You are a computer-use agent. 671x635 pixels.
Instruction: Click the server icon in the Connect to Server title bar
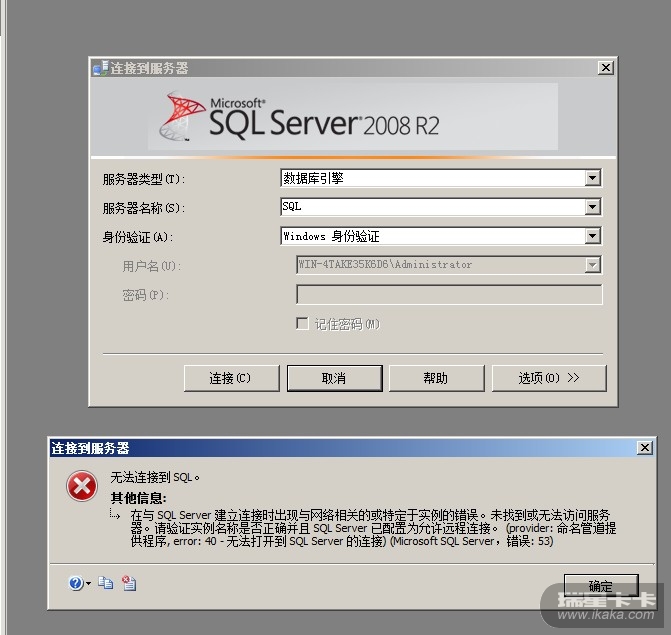coord(101,68)
